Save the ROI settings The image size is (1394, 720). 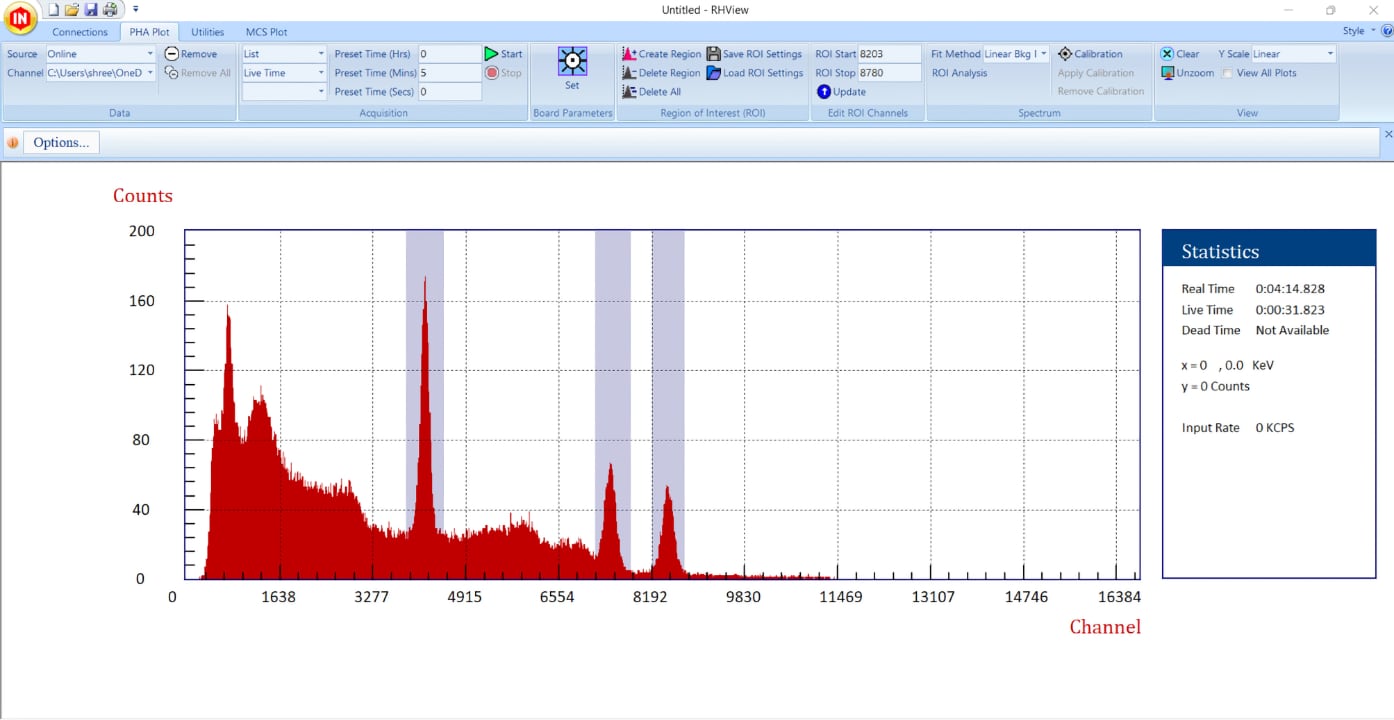pyautogui.click(x=754, y=54)
